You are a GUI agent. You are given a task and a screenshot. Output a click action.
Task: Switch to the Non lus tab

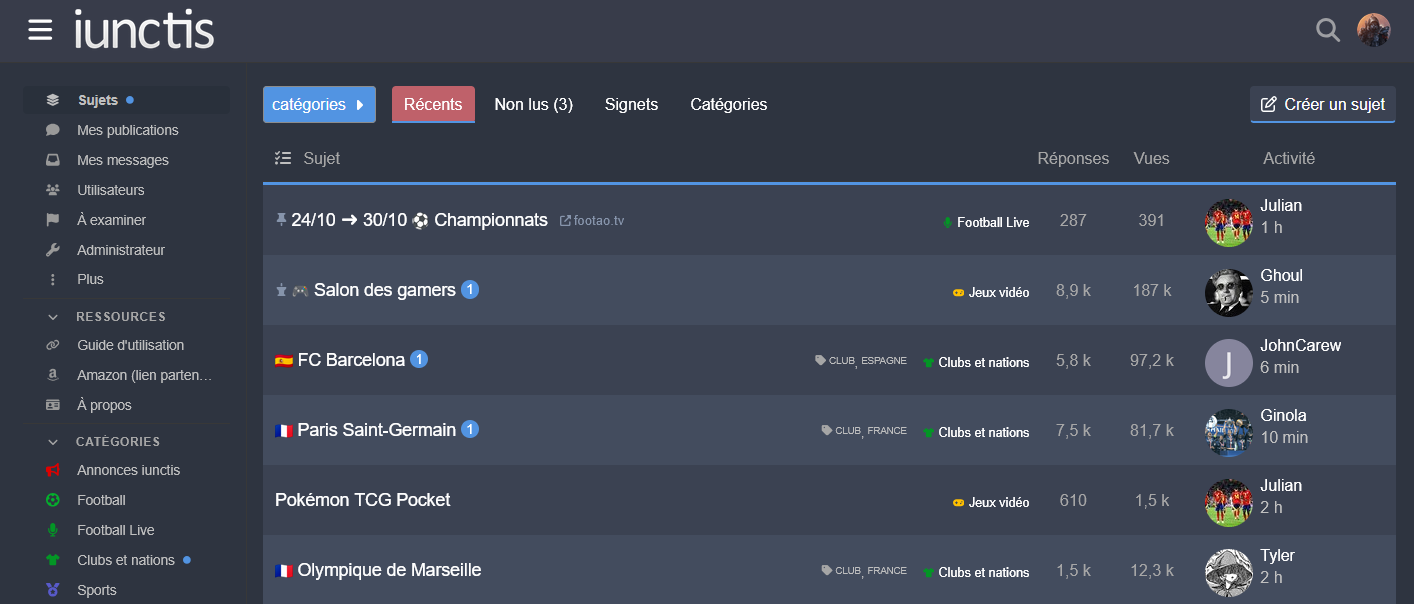point(533,105)
